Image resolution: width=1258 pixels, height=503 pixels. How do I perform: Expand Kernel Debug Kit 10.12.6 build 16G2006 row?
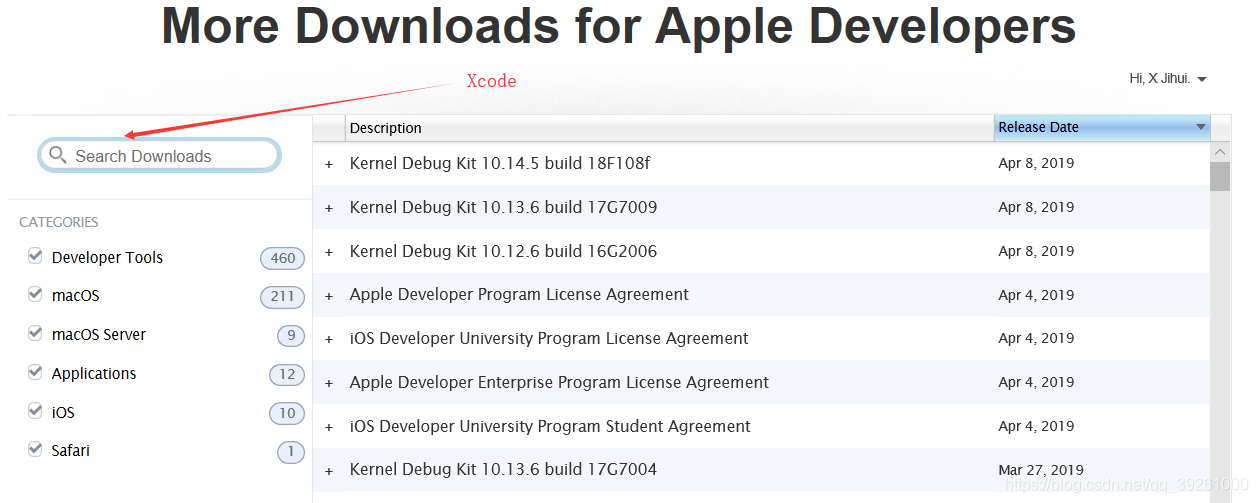point(329,252)
